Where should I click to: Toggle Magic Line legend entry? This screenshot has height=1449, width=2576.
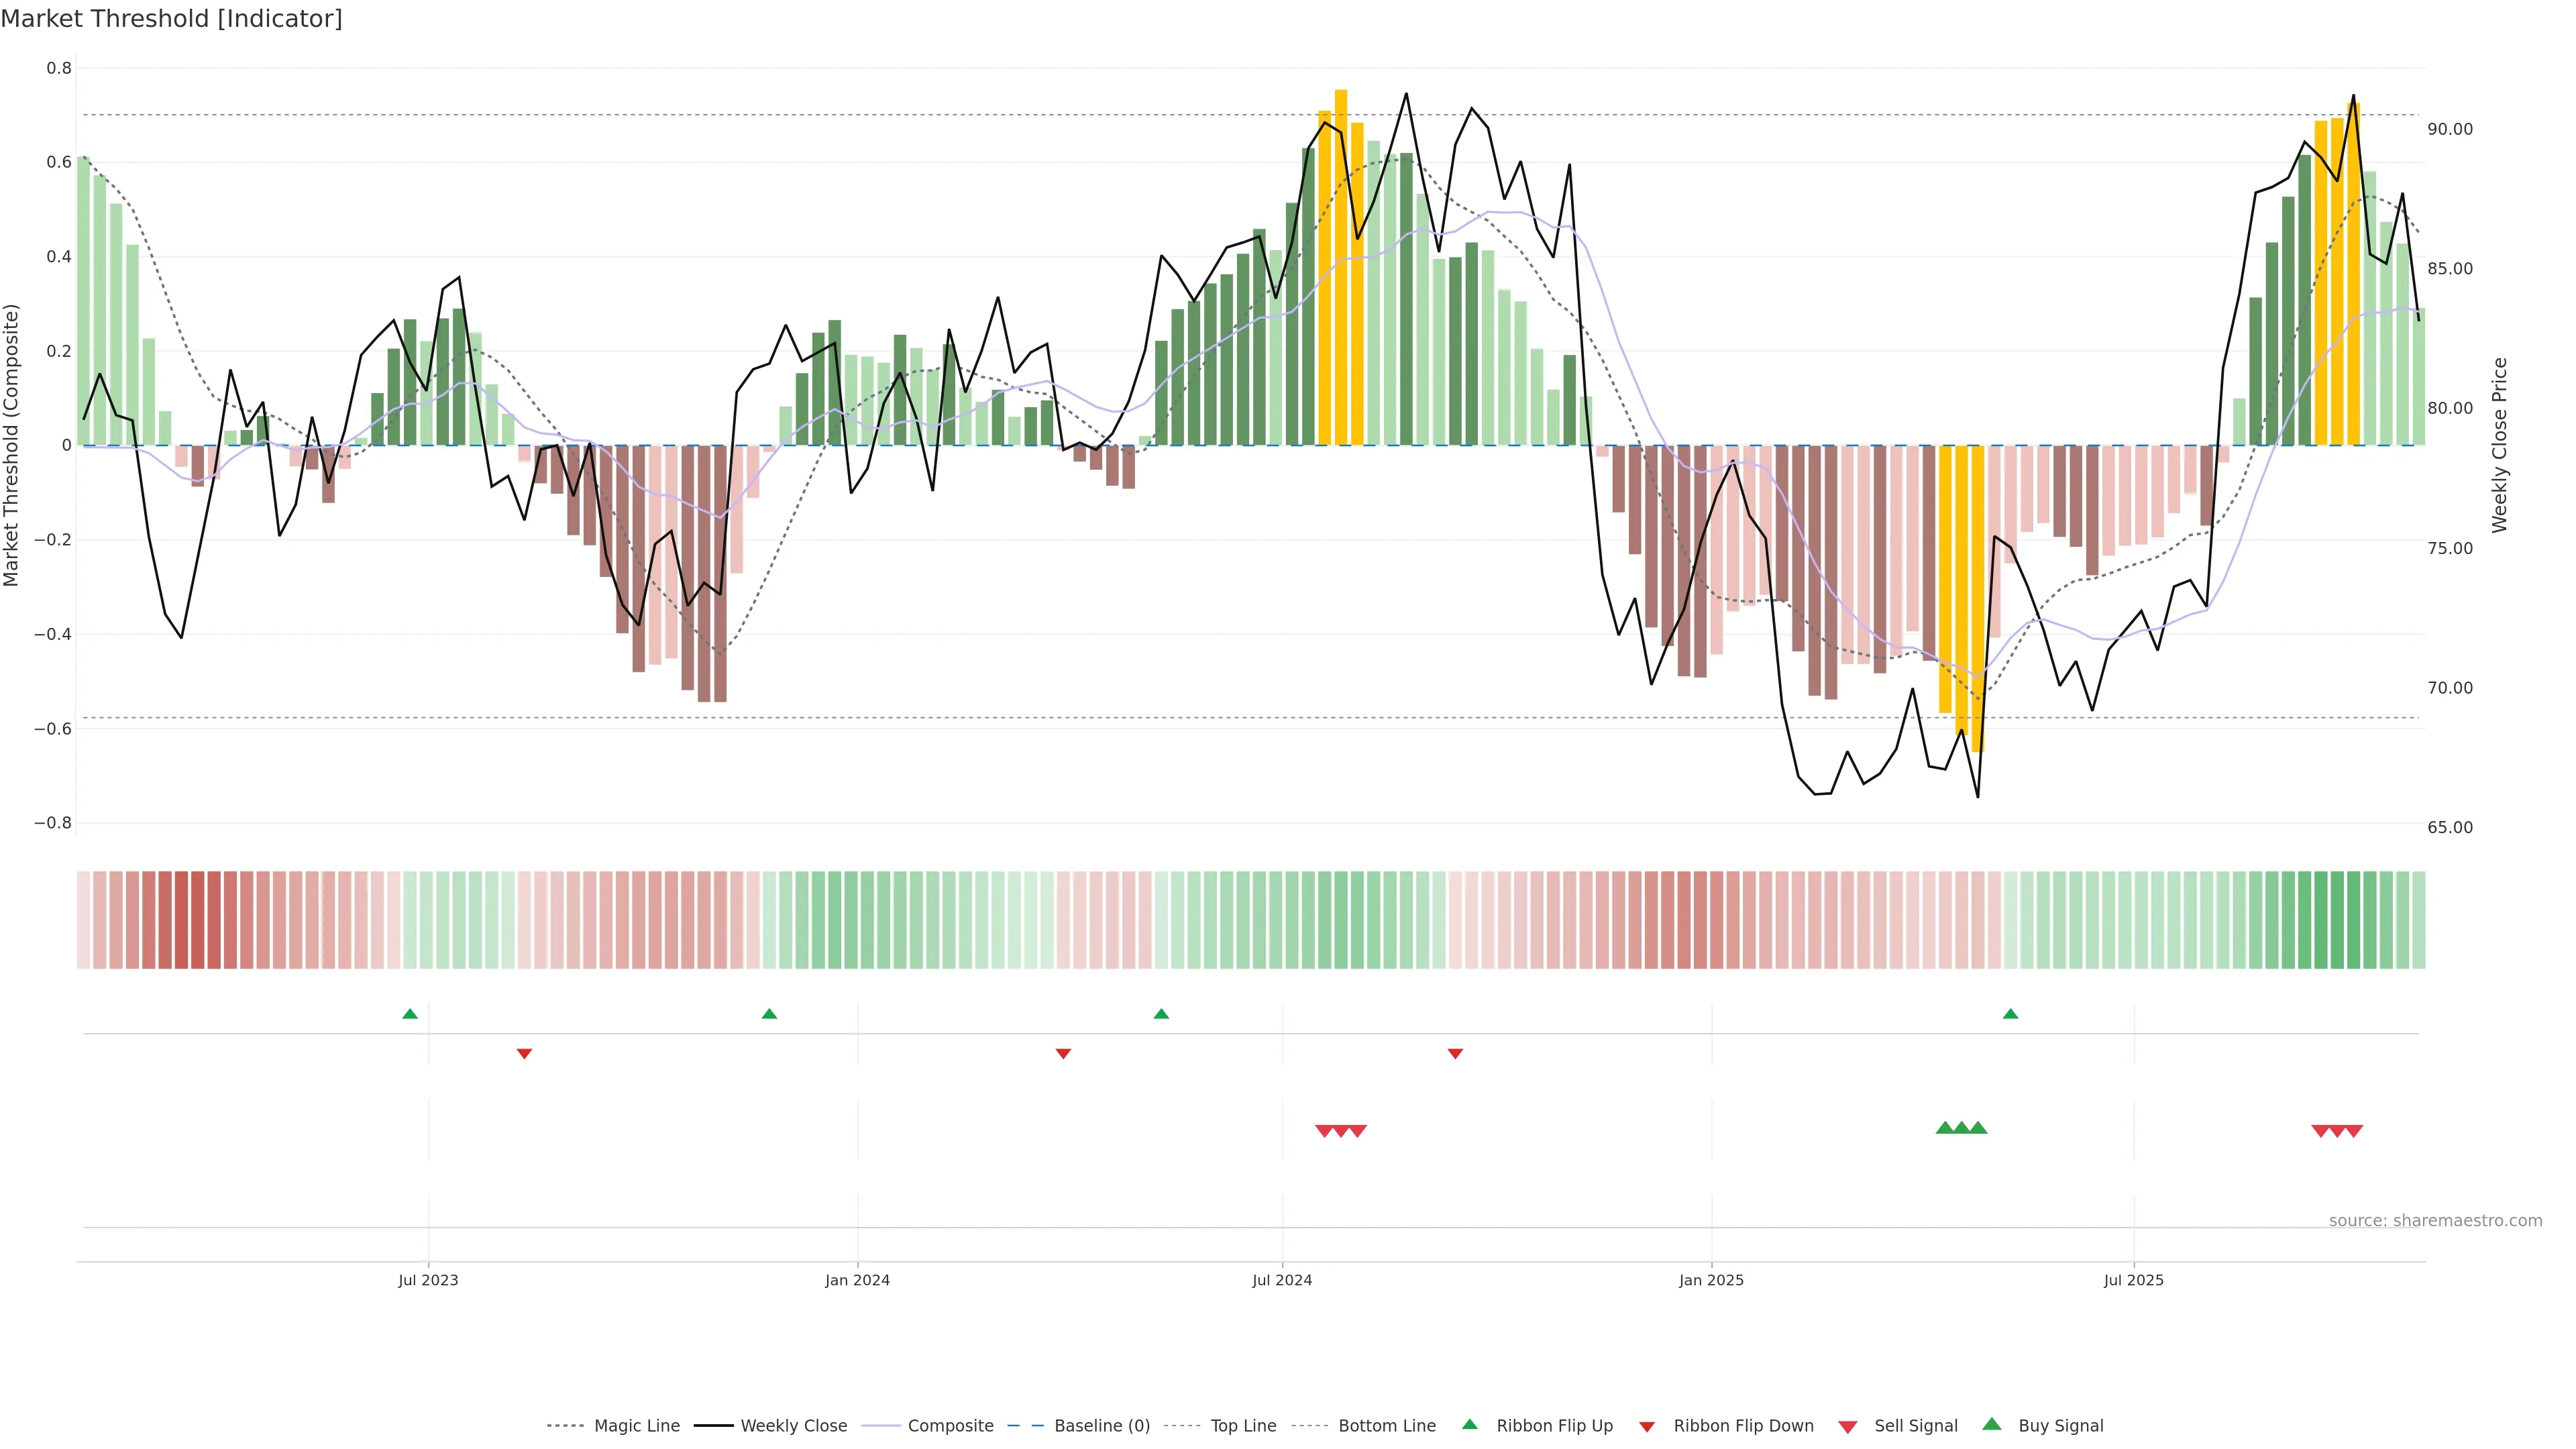click(636, 1426)
